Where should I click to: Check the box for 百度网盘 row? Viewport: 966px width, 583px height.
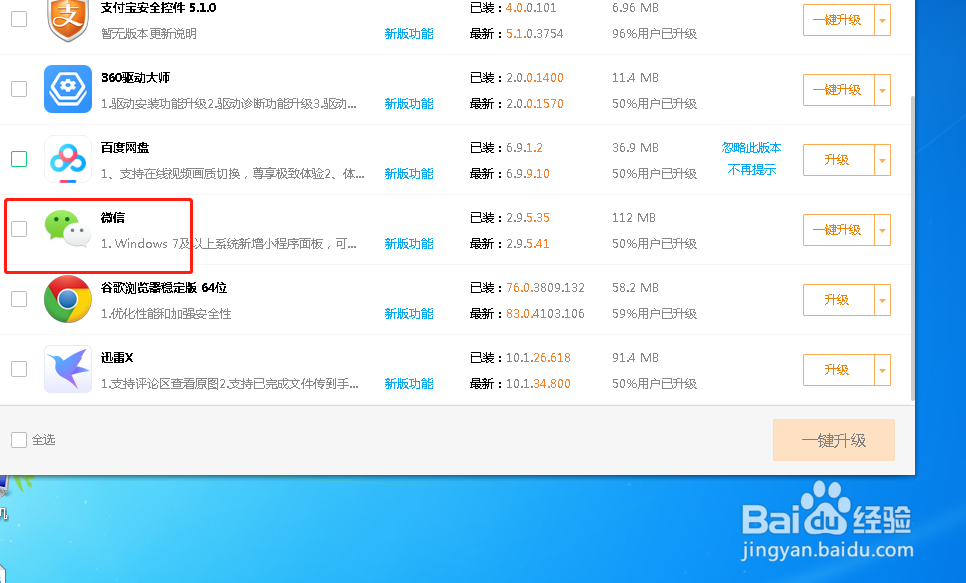coord(19,159)
